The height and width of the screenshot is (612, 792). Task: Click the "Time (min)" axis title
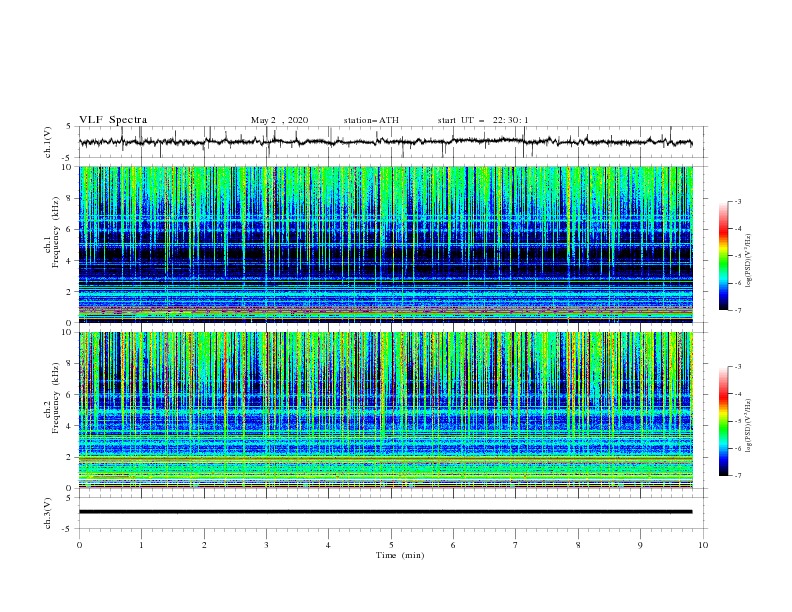(x=400, y=555)
